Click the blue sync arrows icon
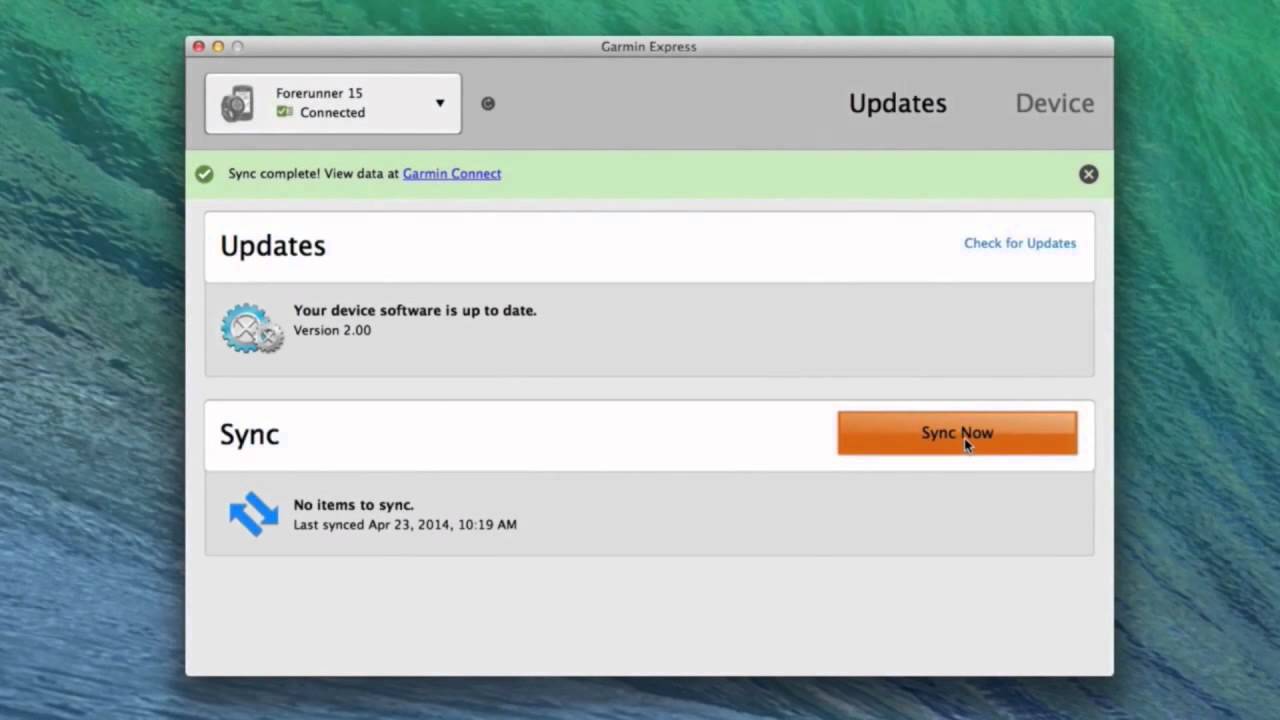The image size is (1280, 720). (254, 514)
